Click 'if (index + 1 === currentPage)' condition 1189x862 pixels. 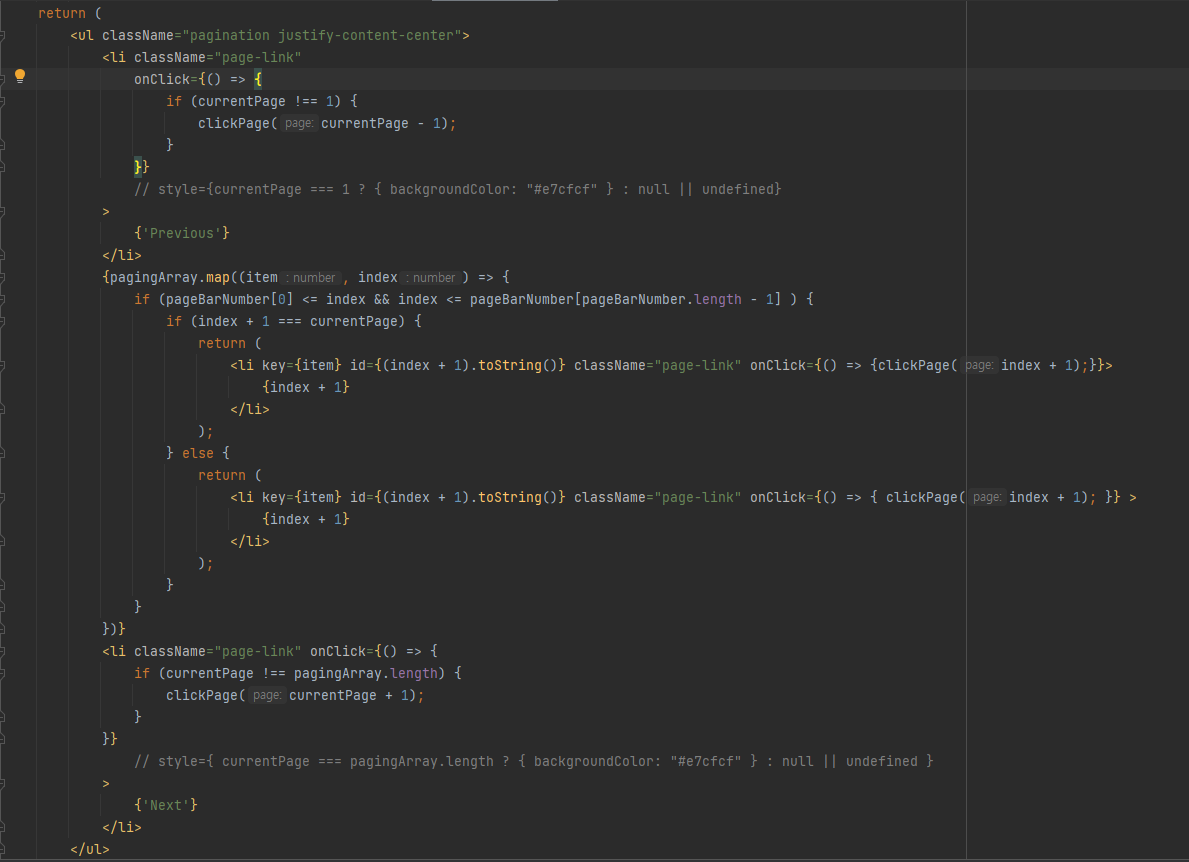(x=285, y=321)
